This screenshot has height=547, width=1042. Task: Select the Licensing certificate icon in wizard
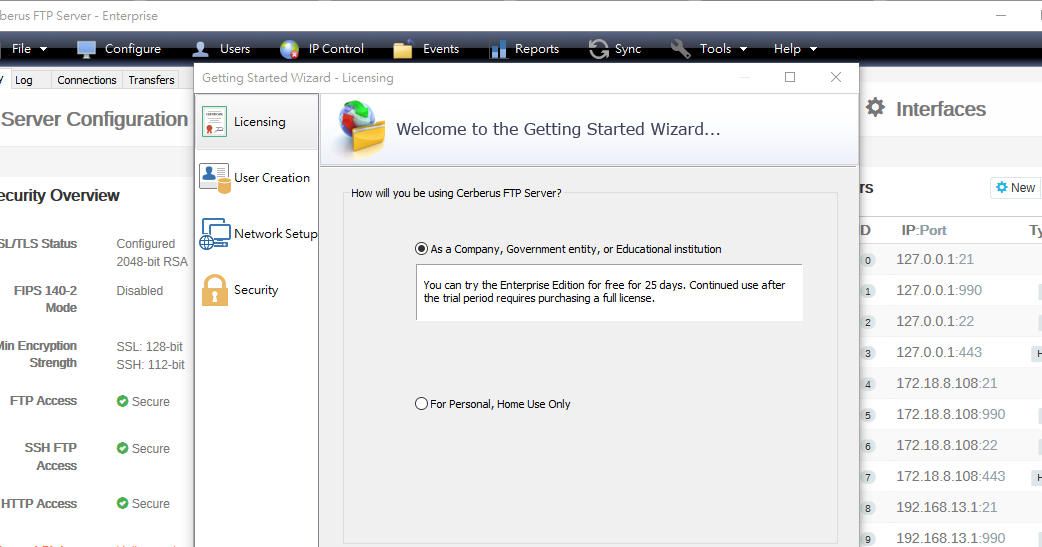[x=215, y=122]
